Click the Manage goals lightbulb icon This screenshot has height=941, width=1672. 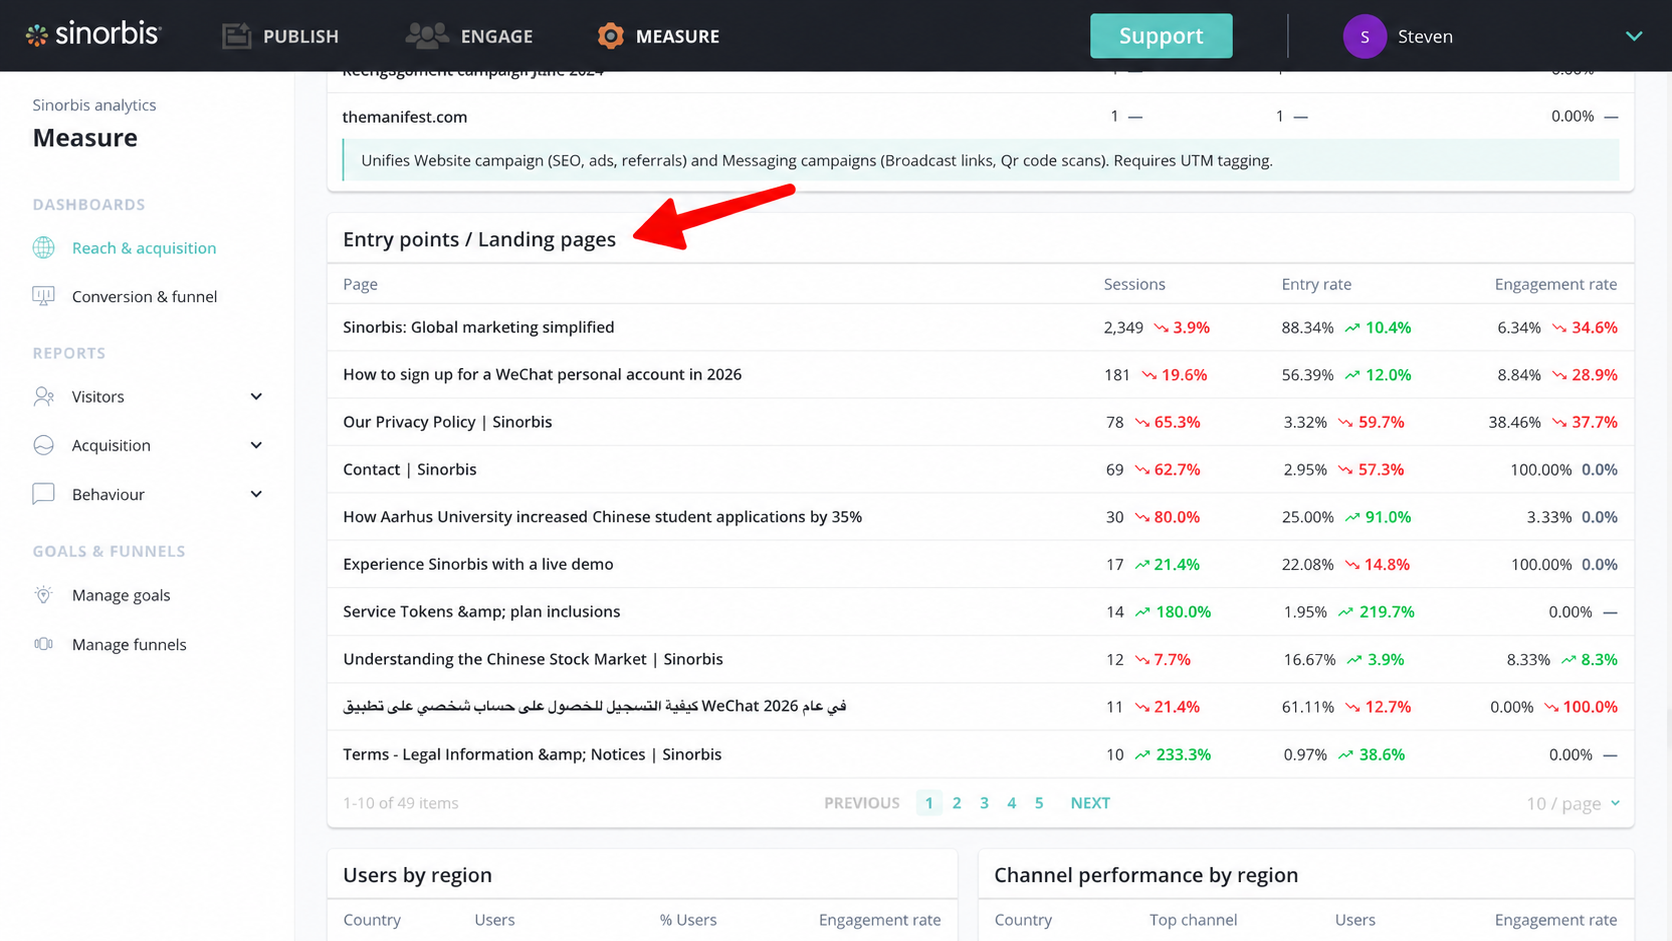pos(44,595)
